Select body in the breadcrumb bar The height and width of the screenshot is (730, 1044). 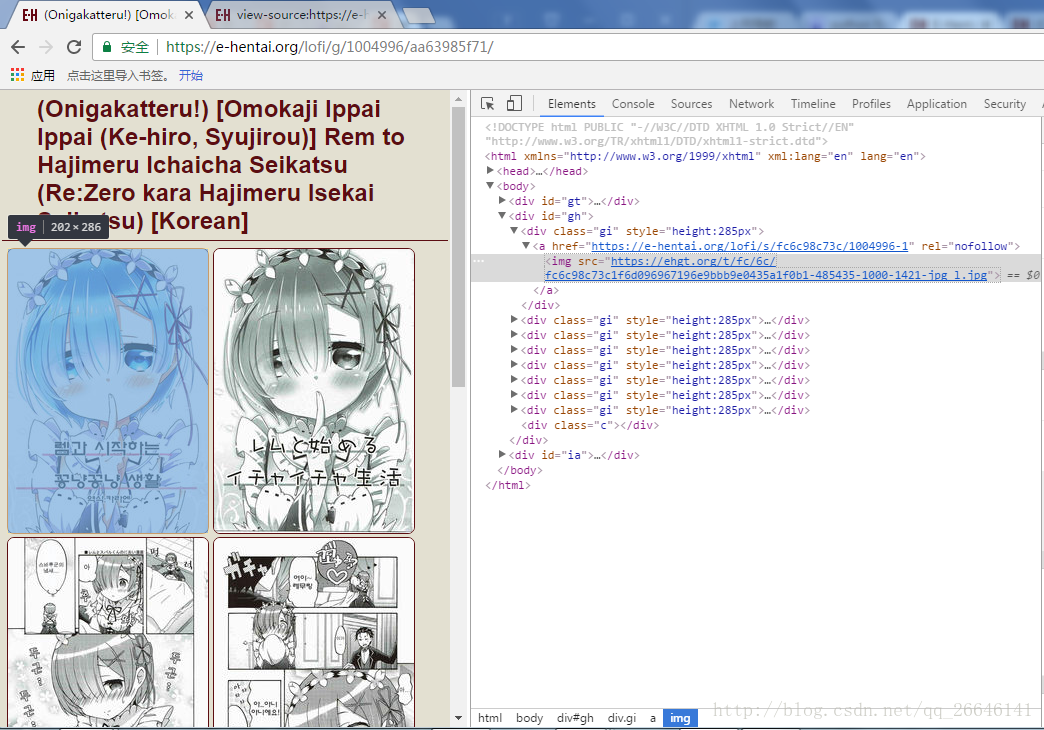(529, 718)
